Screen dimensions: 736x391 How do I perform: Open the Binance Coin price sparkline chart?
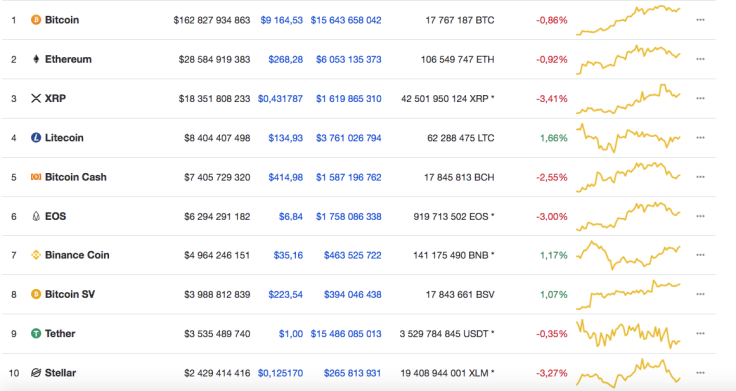pos(628,255)
